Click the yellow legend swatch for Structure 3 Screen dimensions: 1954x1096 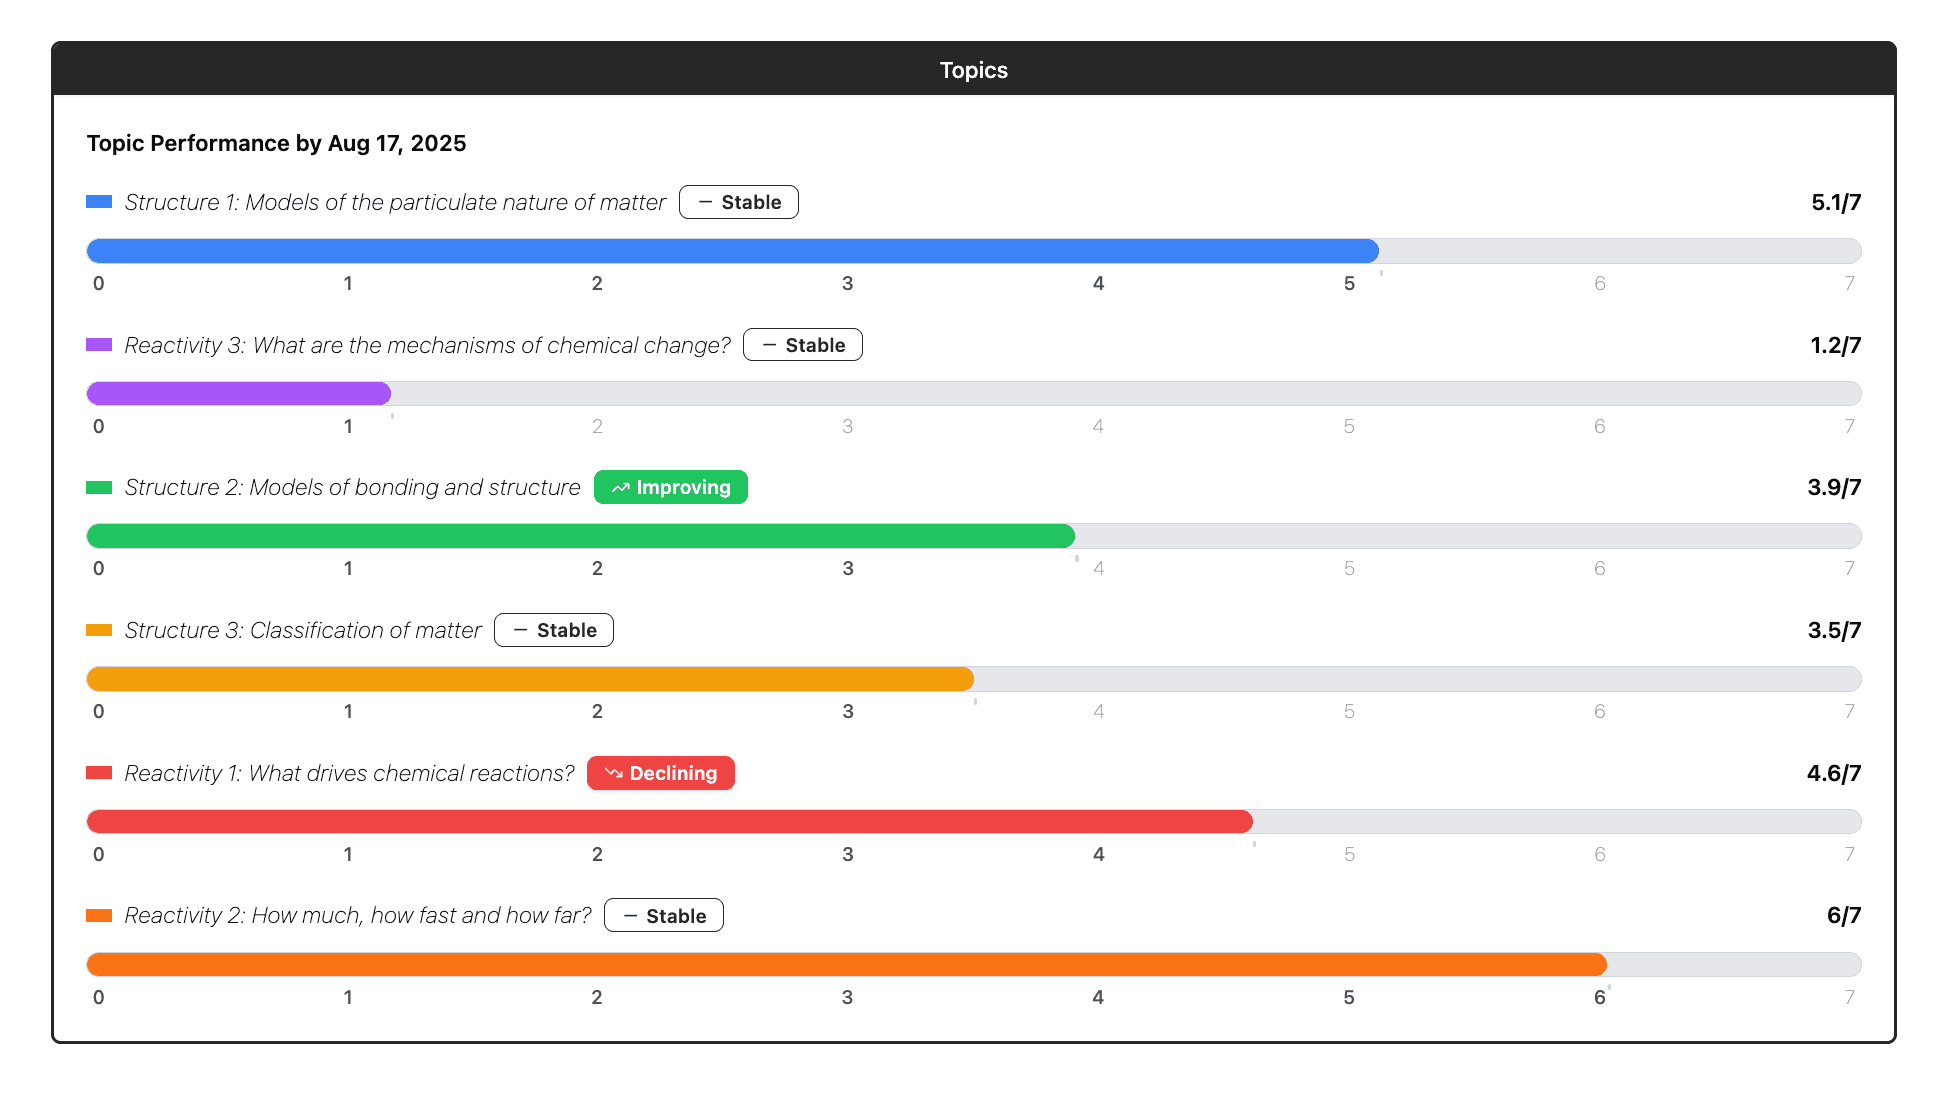click(x=99, y=629)
